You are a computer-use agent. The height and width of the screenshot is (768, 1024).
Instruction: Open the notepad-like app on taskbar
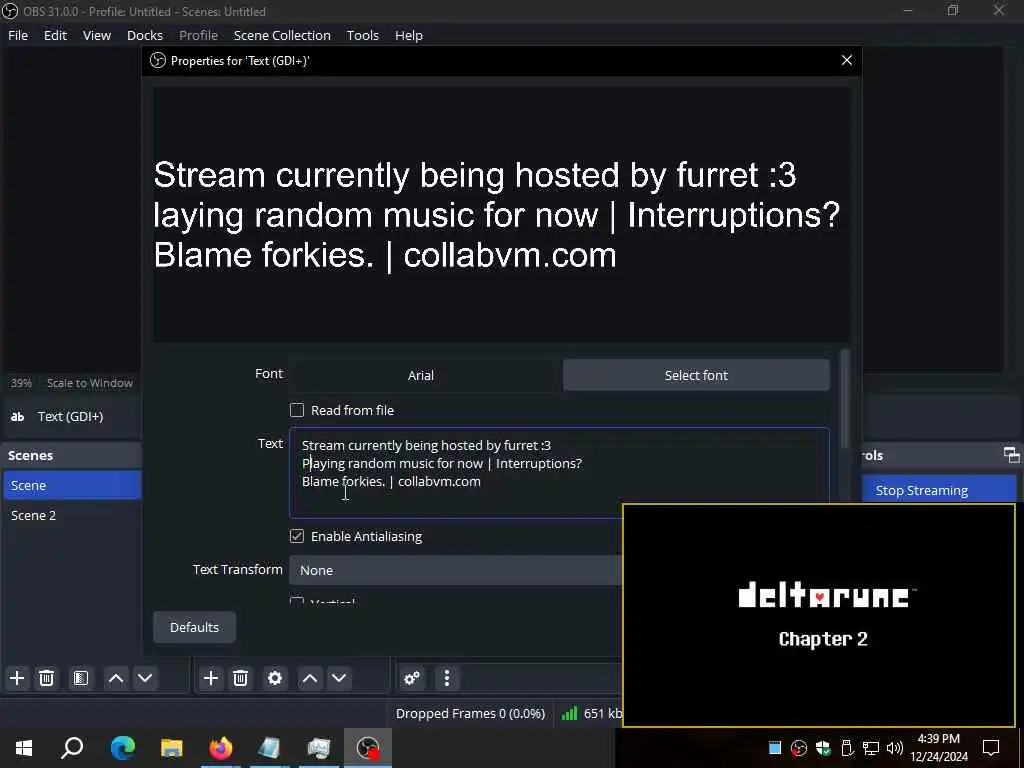click(269, 748)
